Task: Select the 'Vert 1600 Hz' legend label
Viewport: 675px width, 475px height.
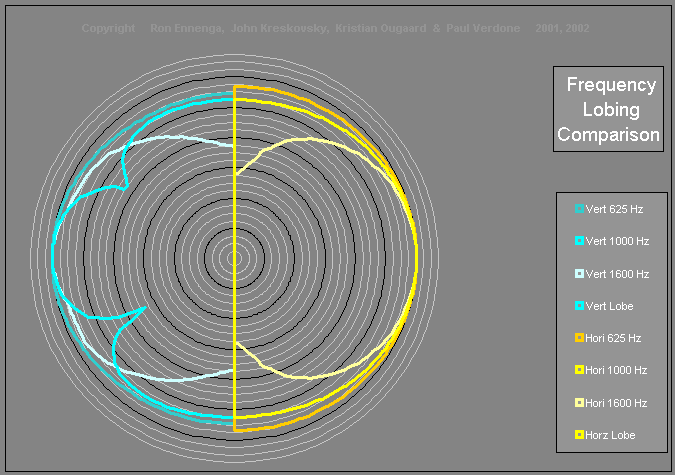Action: [617, 274]
